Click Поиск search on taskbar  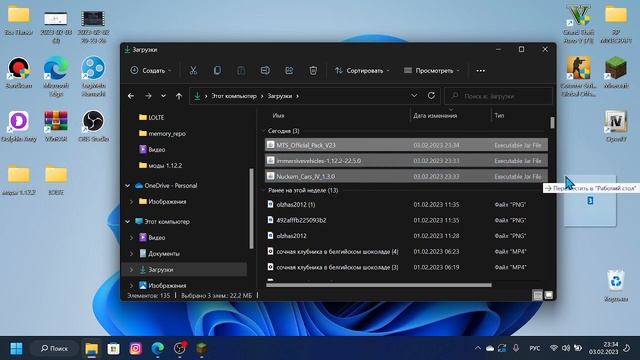(x=54, y=349)
